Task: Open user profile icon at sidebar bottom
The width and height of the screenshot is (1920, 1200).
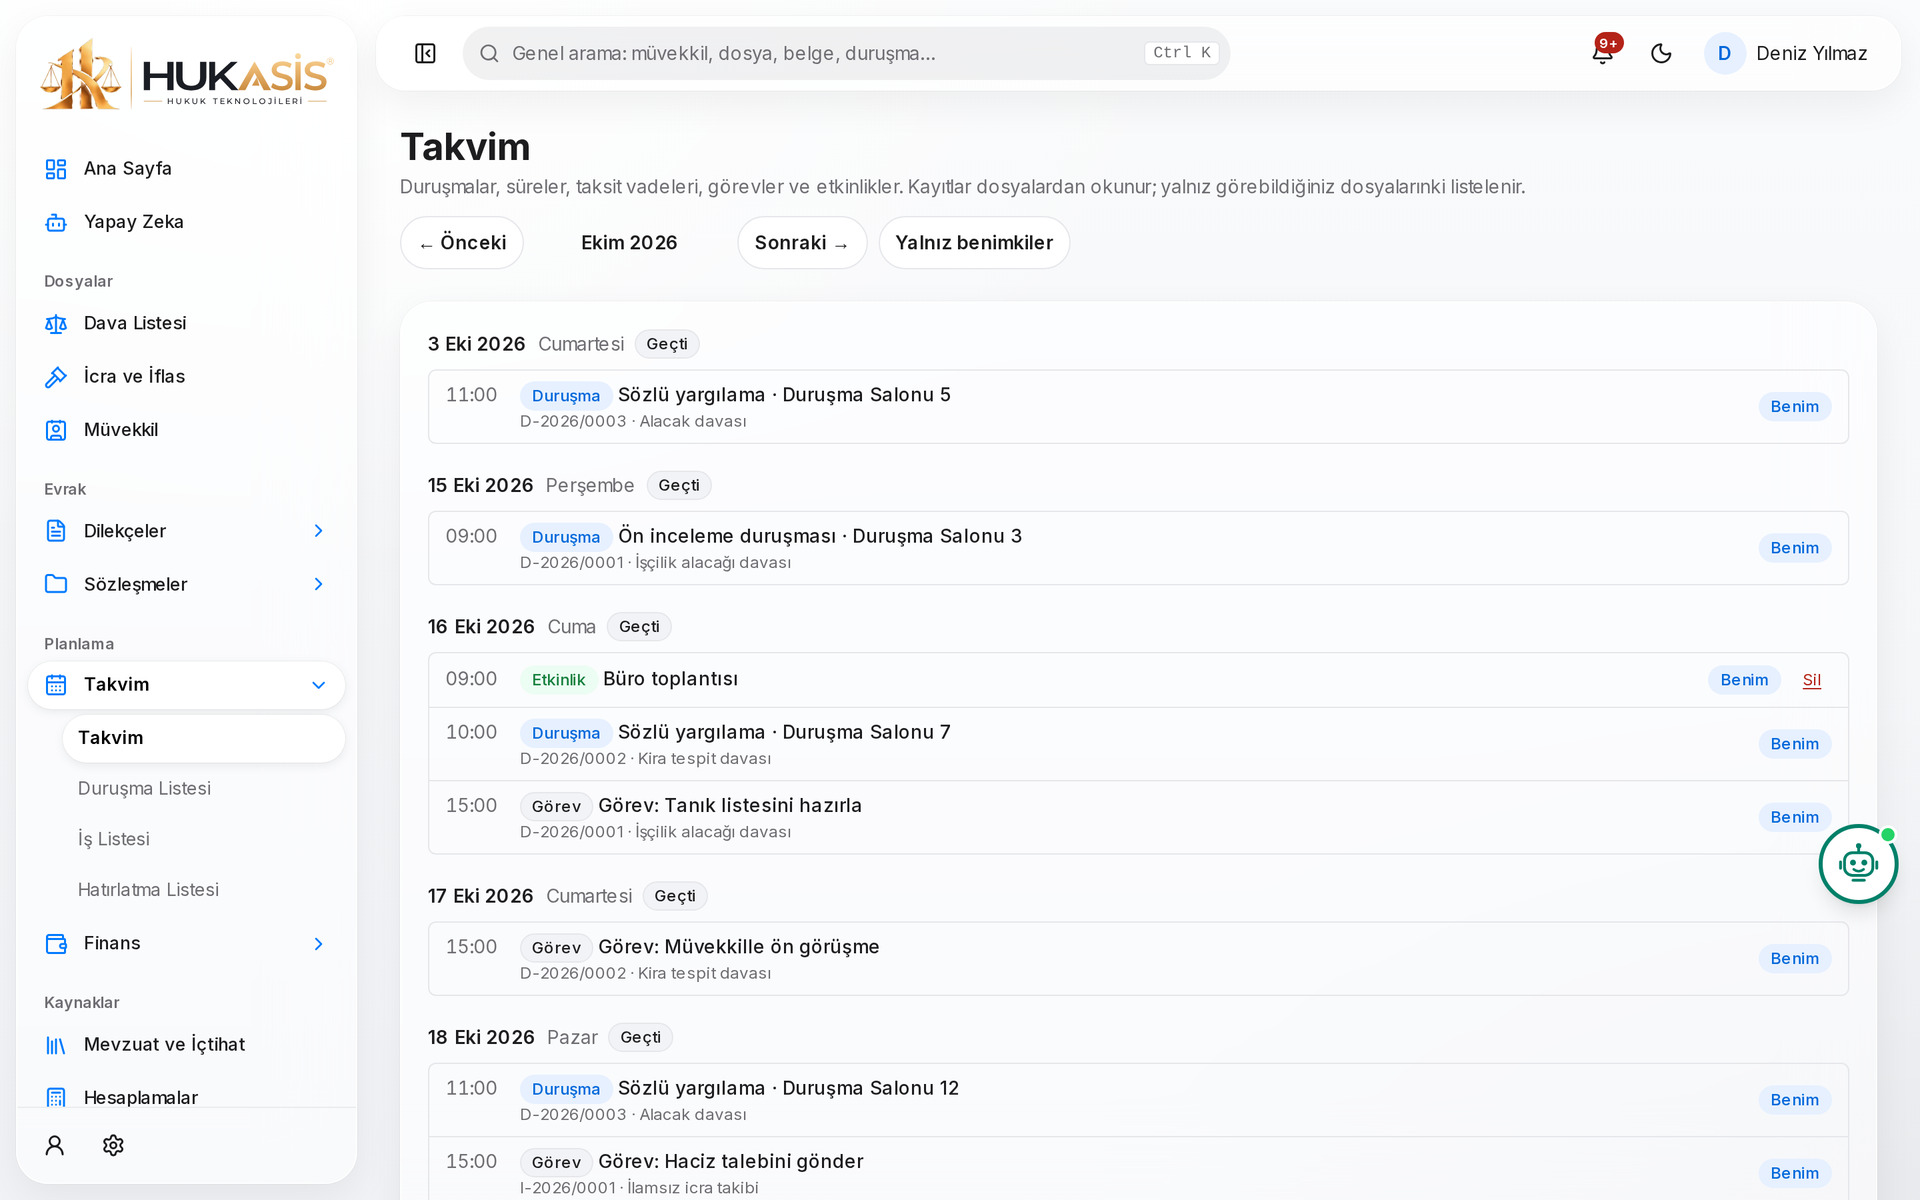Action: [x=55, y=1145]
